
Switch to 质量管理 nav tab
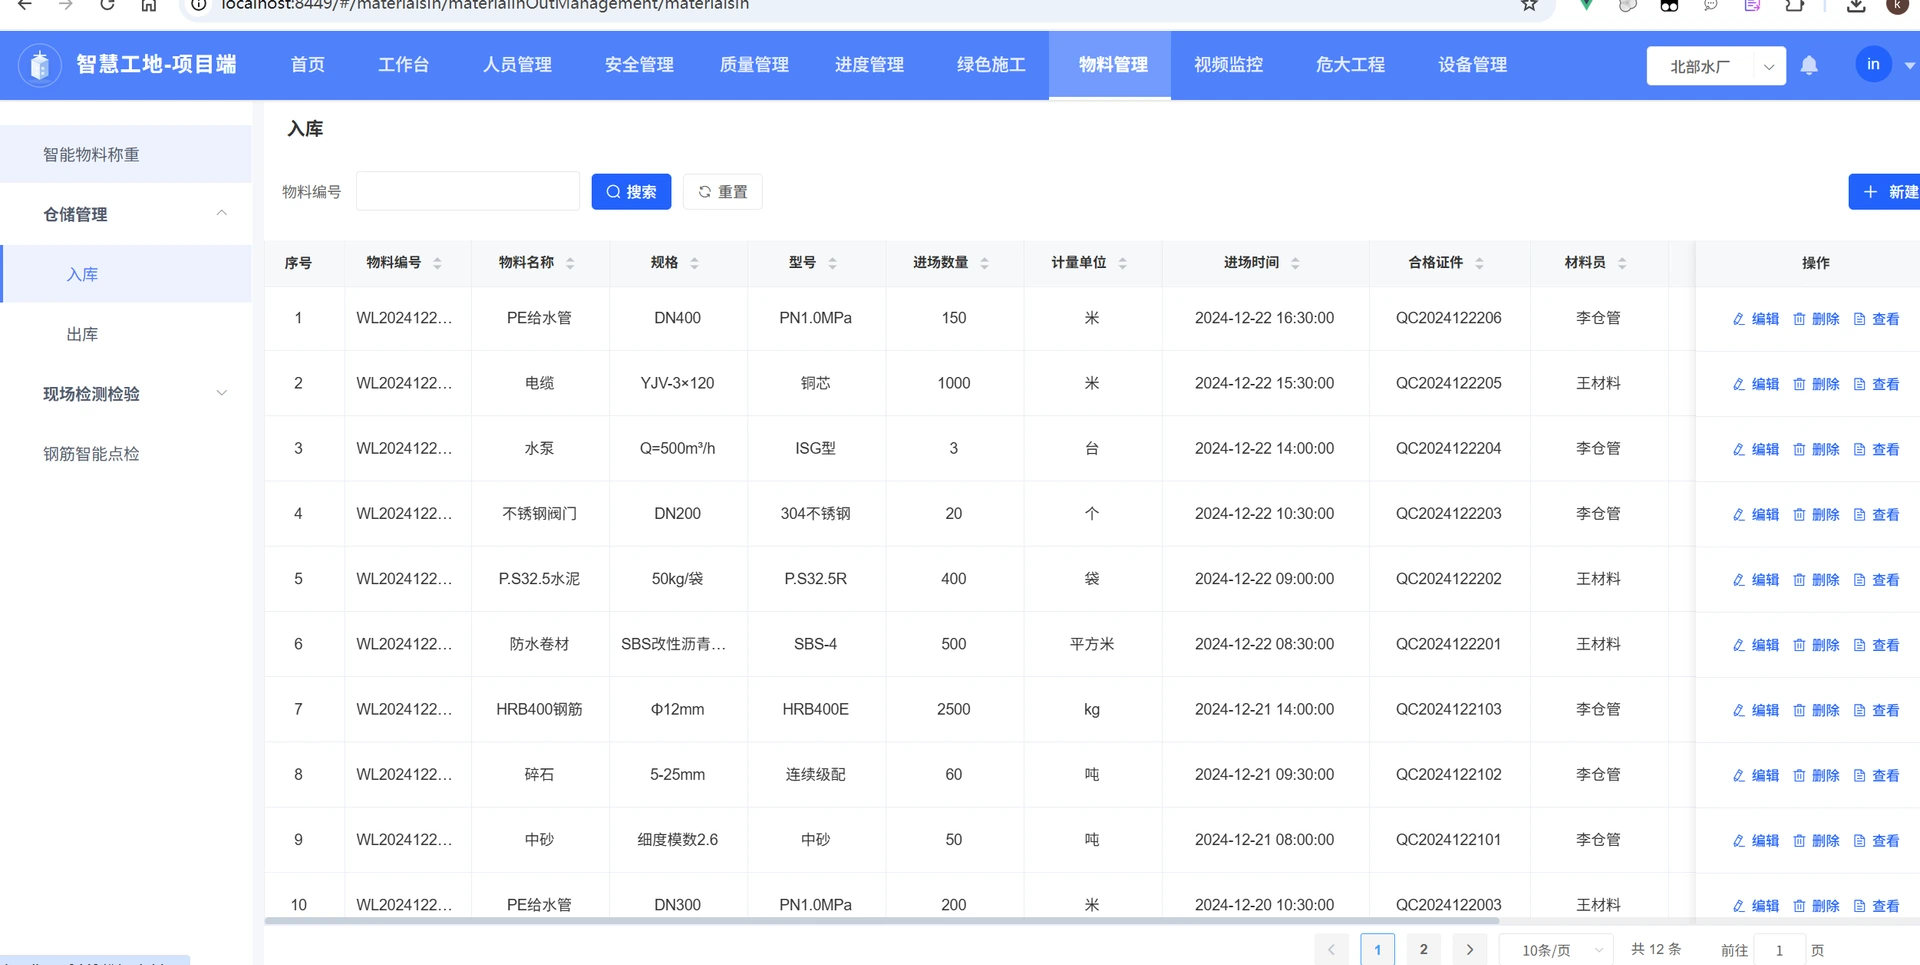(754, 65)
